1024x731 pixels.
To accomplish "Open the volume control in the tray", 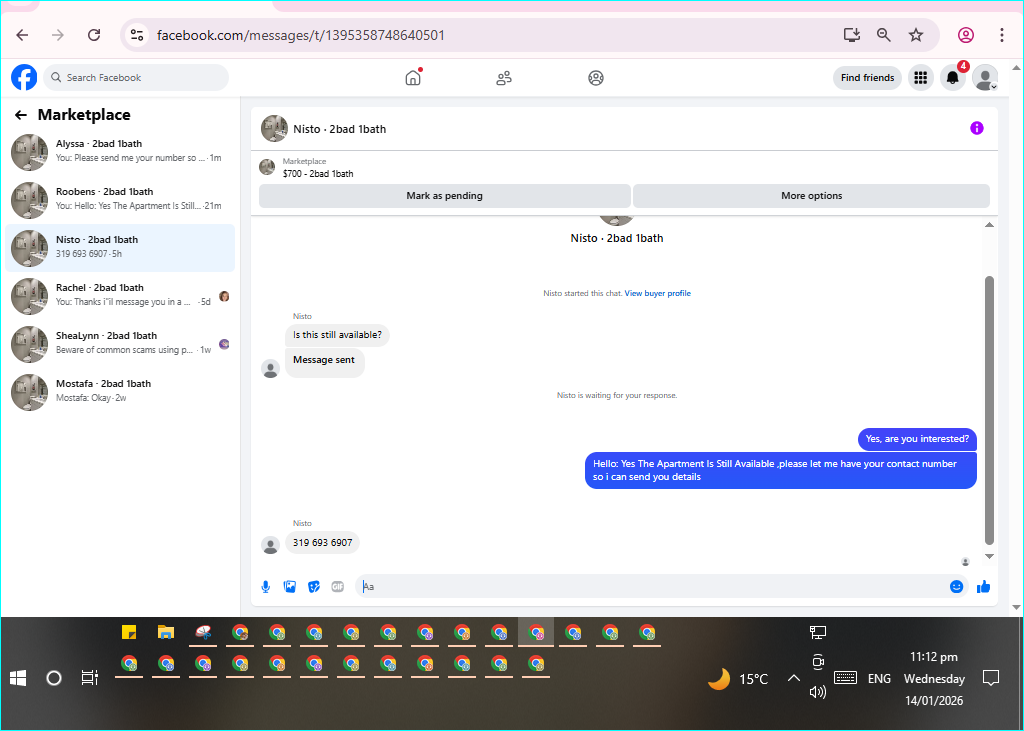I will pyautogui.click(x=818, y=692).
